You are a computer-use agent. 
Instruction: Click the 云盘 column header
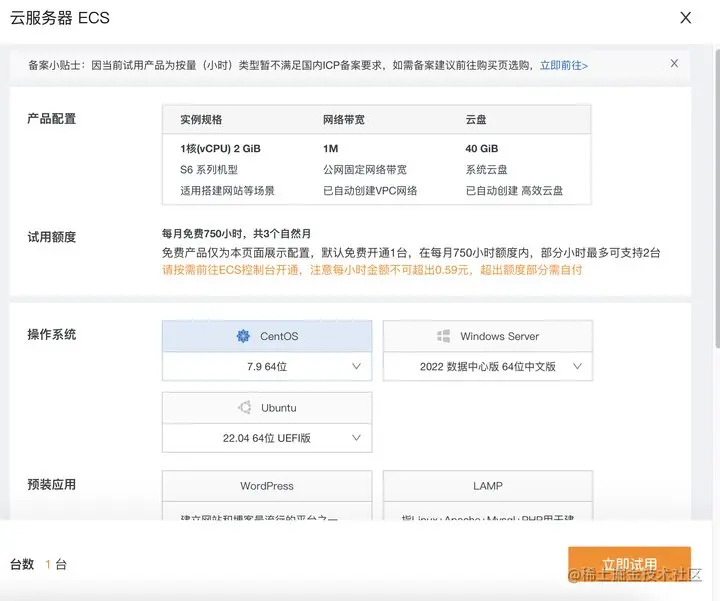point(476,120)
